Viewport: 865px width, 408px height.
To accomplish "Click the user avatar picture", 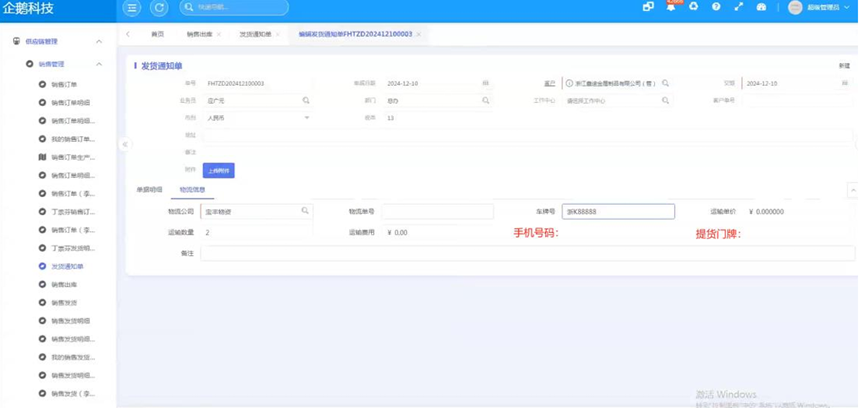I will (x=795, y=8).
